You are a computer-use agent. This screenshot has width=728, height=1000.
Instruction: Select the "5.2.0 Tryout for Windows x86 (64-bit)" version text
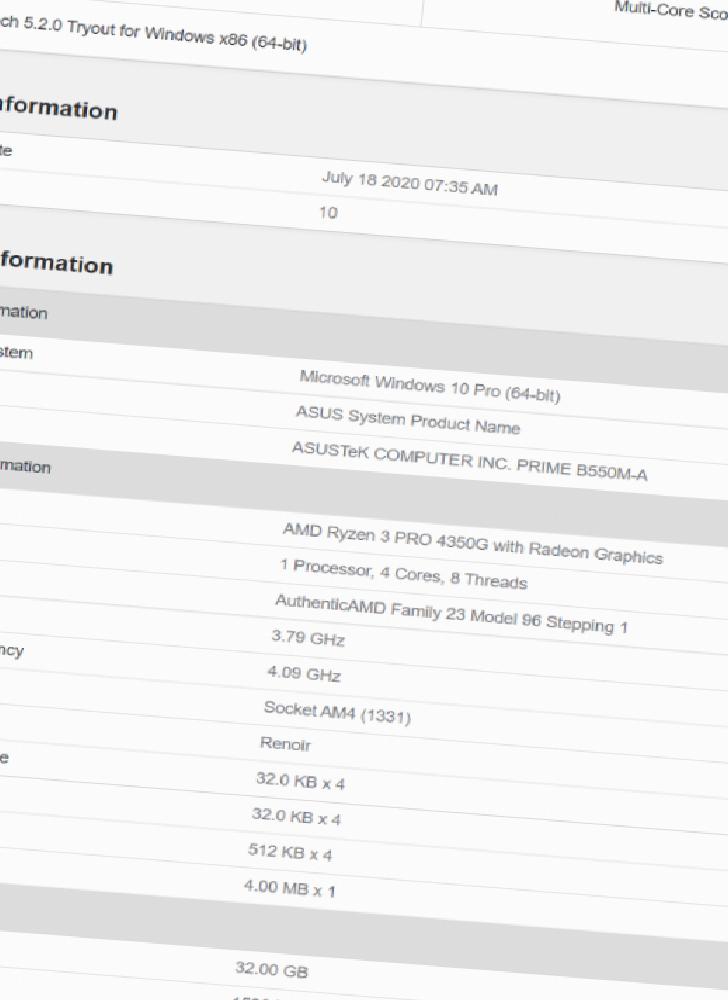point(165,34)
